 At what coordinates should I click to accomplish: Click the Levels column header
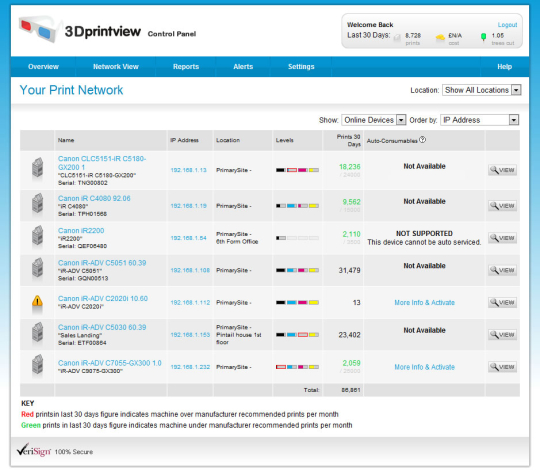click(x=284, y=140)
